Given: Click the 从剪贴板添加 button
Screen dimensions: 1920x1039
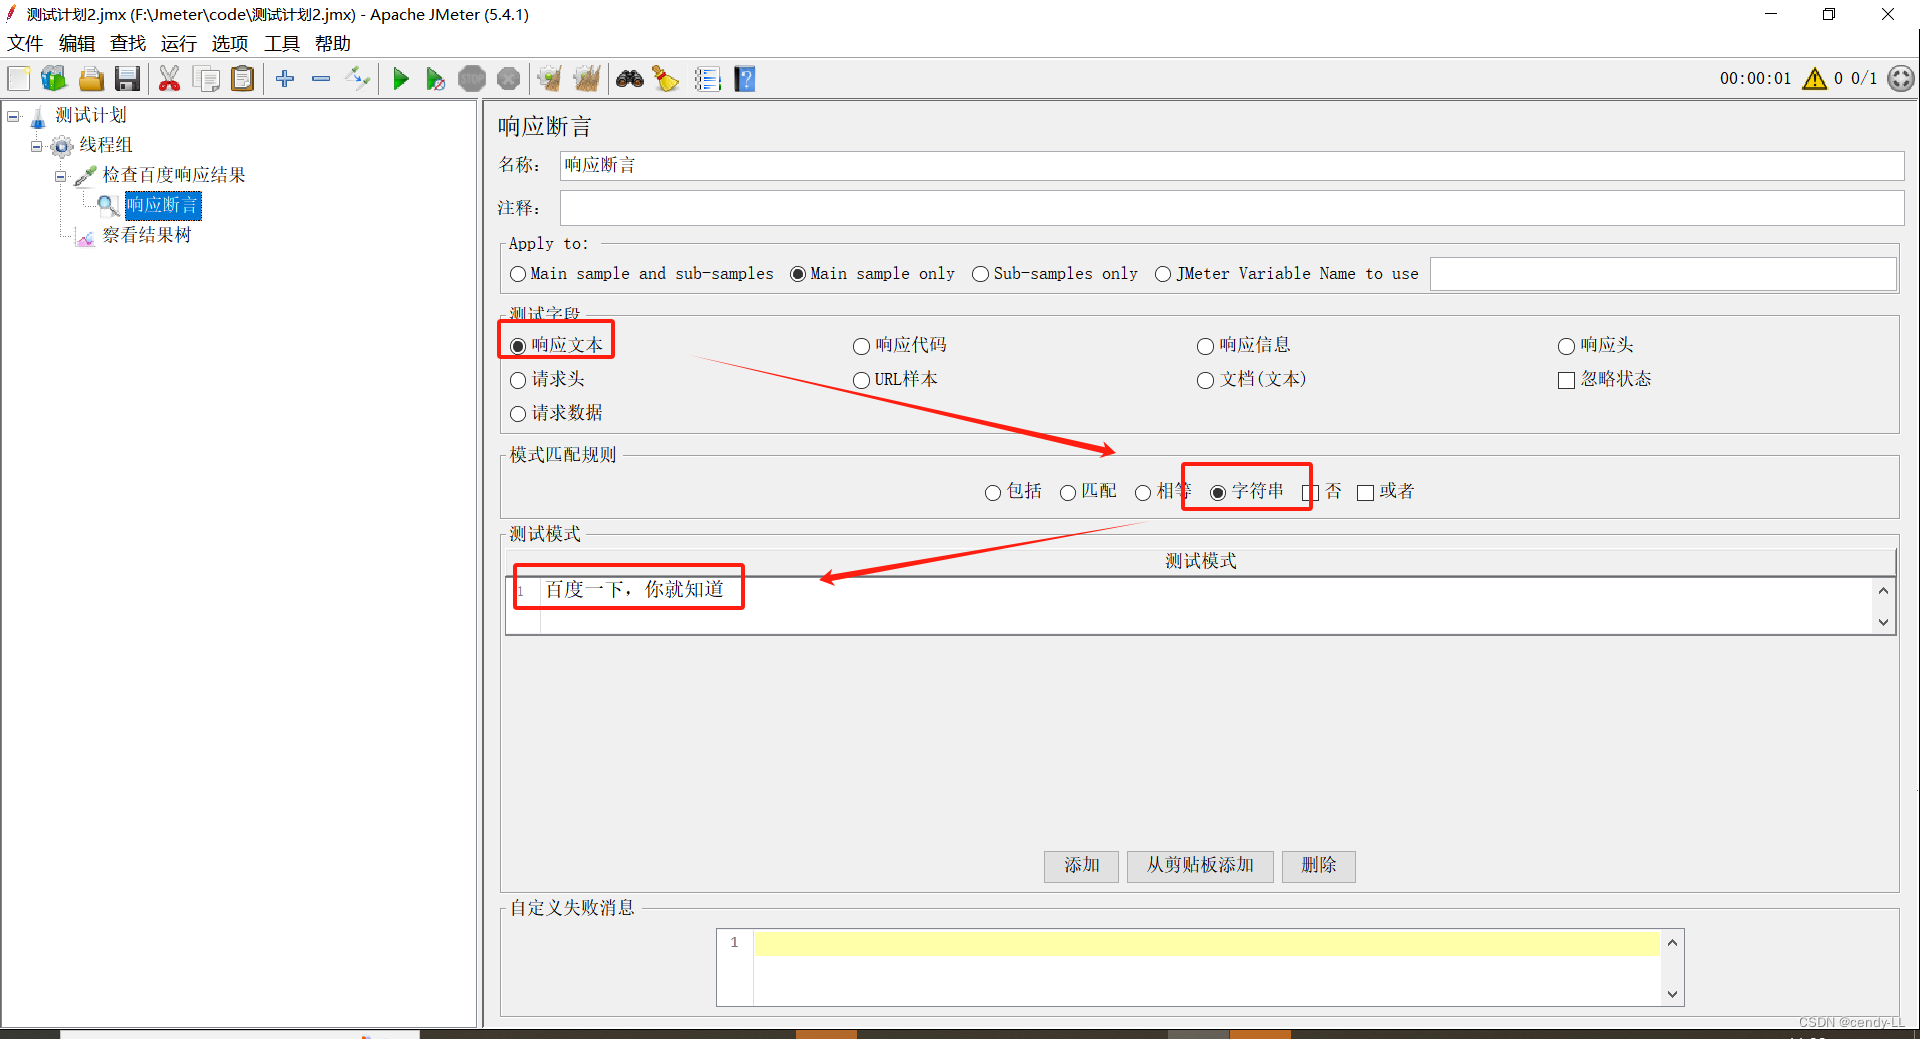Looking at the screenshot, I should click(x=1199, y=866).
